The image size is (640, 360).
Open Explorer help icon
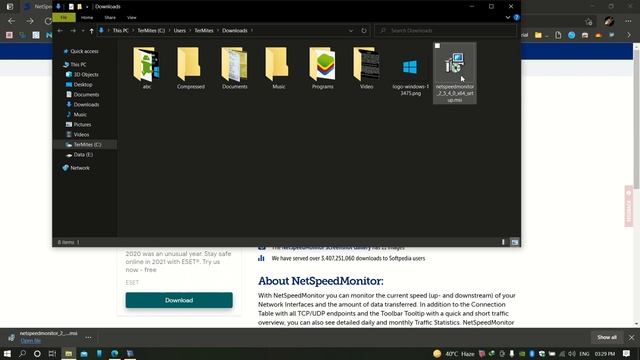point(516,18)
